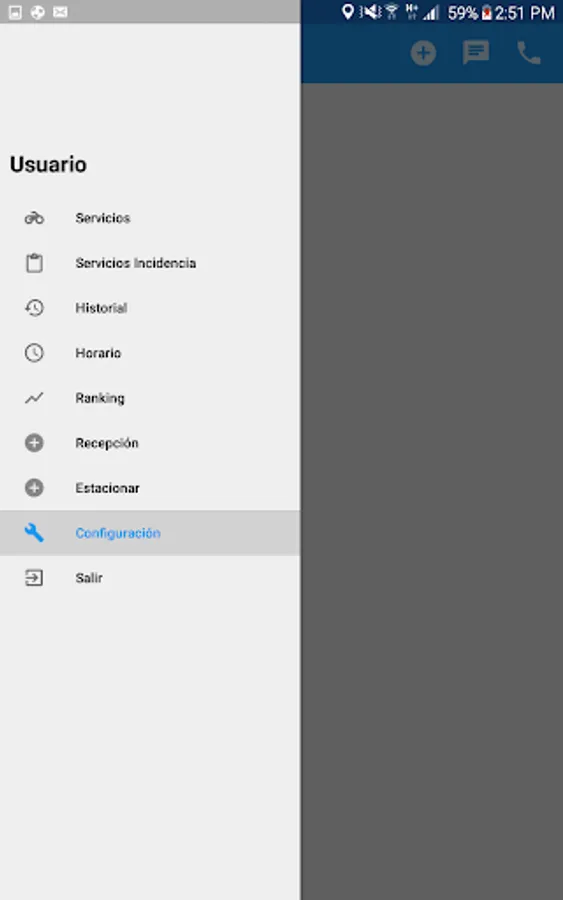Dismiss drawer by tapping the gray overlay
Viewport: 563px width, 900px height.
432,491
